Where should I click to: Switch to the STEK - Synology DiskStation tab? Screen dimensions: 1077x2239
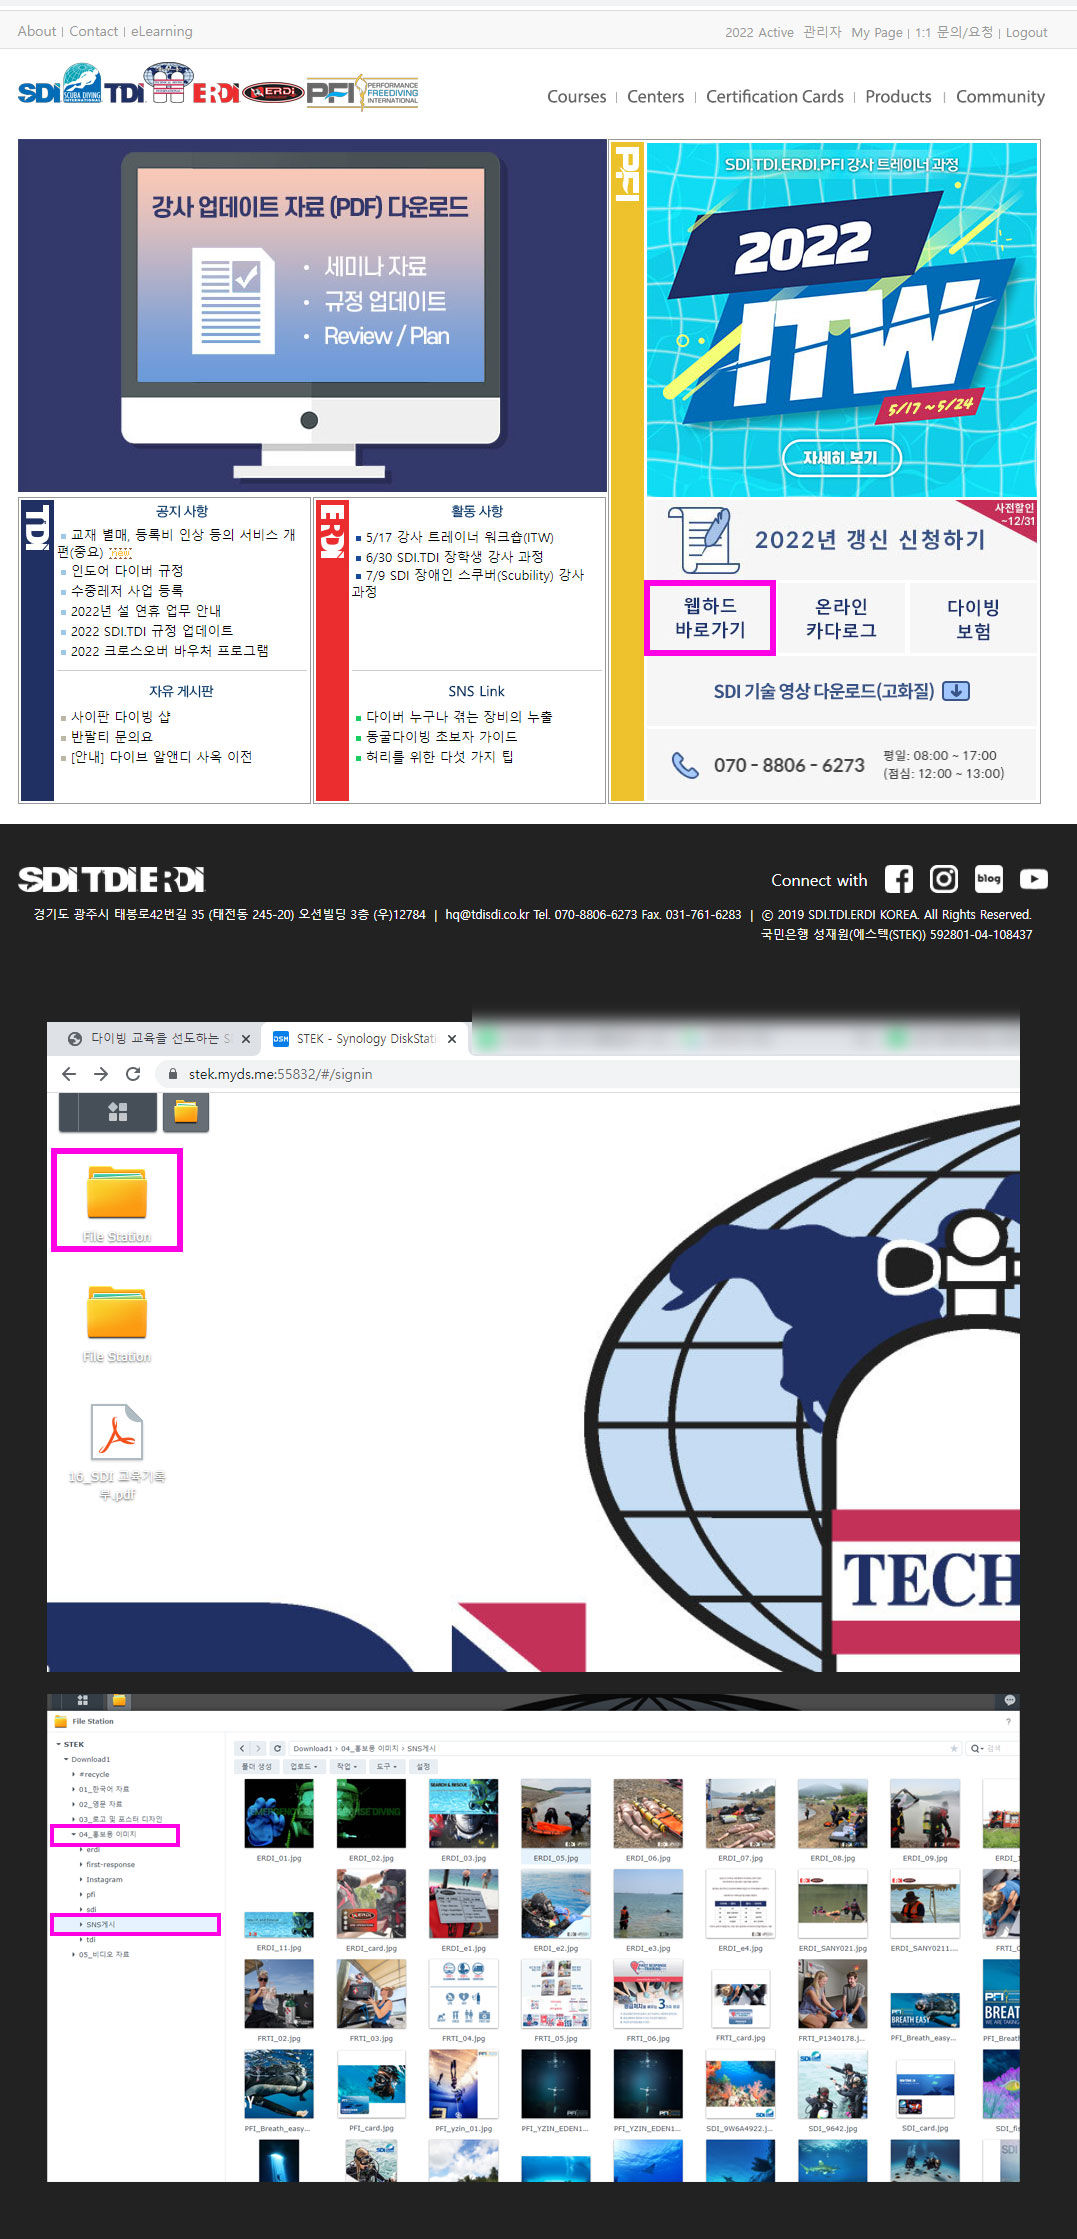coord(366,1039)
